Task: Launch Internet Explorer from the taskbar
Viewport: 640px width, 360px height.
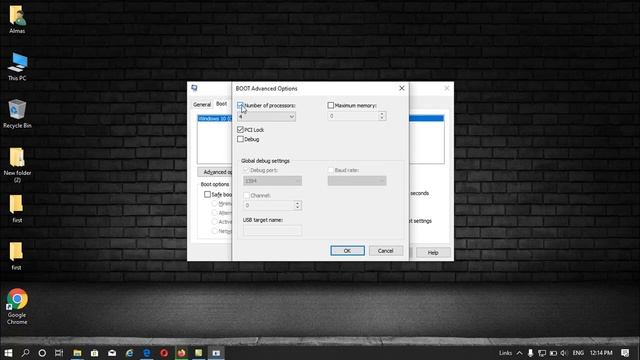Action: pyautogui.click(x=129, y=353)
